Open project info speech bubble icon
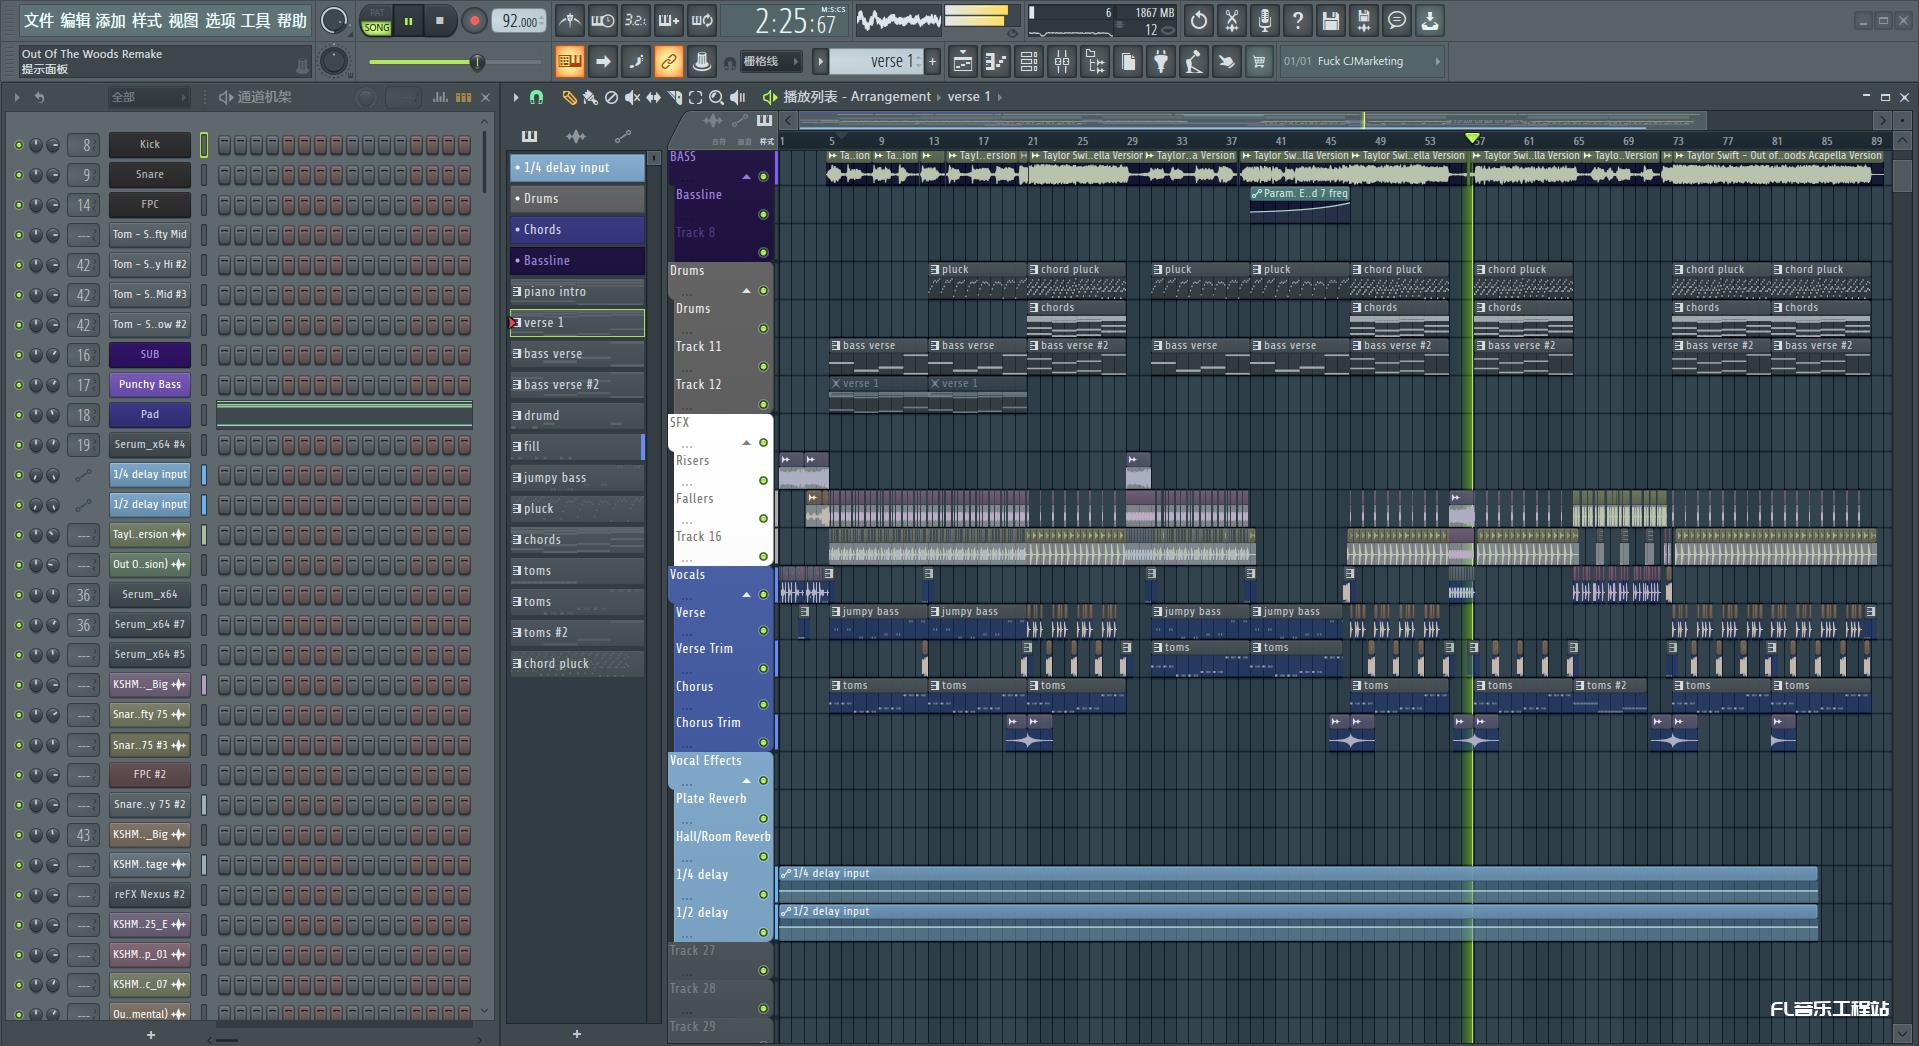Image resolution: width=1919 pixels, height=1046 pixels. click(x=1397, y=20)
